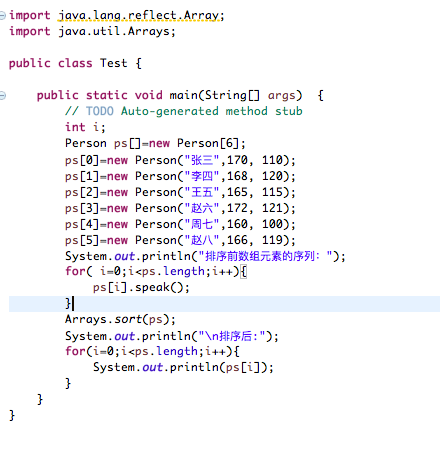Click the TODO Auto-generated method stub comment
440x451 pixels.
pos(184,111)
